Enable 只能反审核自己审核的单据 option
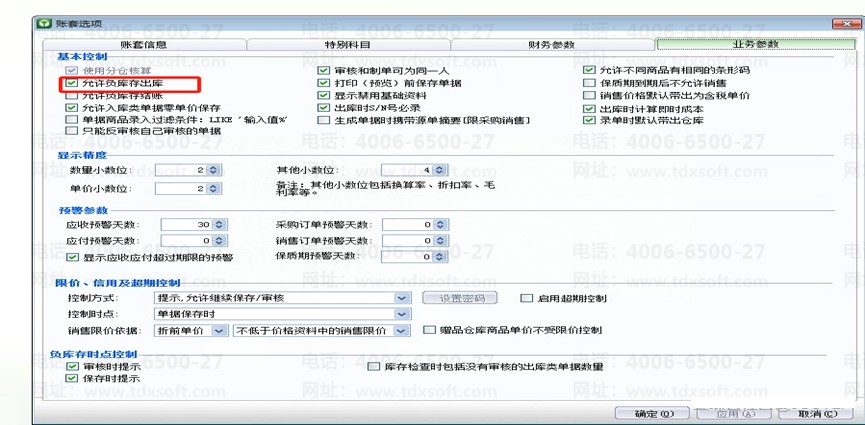This screenshot has width=865, height=425. pyautogui.click(x=72, y=130)
